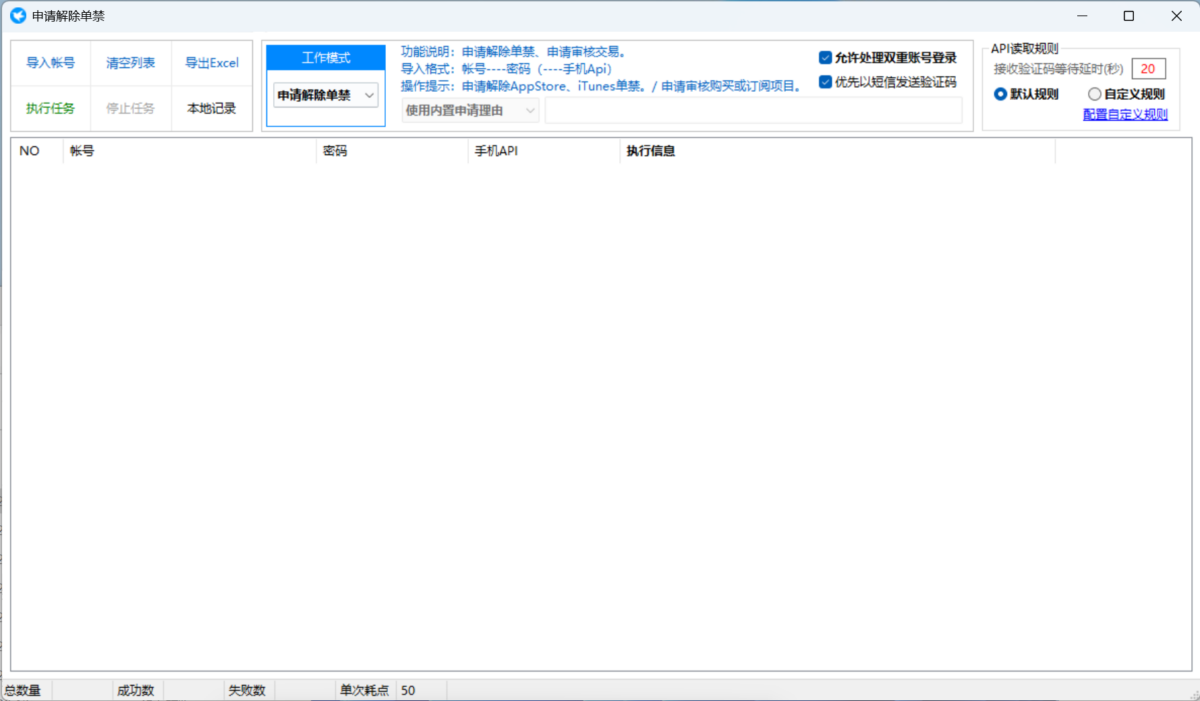
Task: Click the custom reason text field
Action: pos(753,110)
